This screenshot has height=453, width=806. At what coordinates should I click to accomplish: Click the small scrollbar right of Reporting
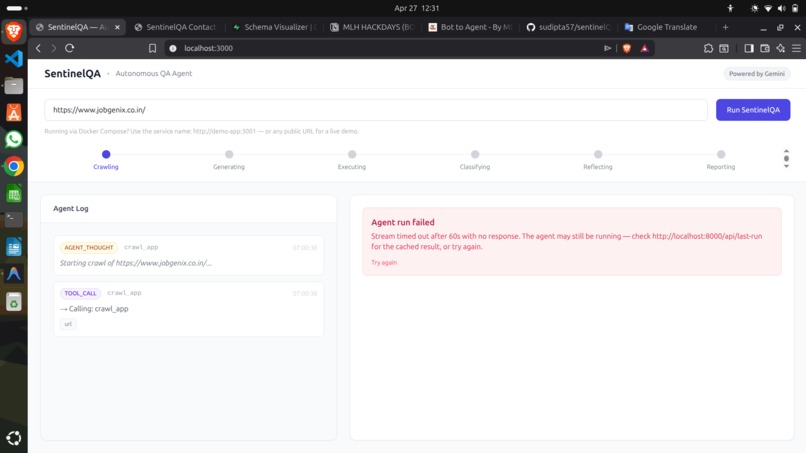point(786,159)
